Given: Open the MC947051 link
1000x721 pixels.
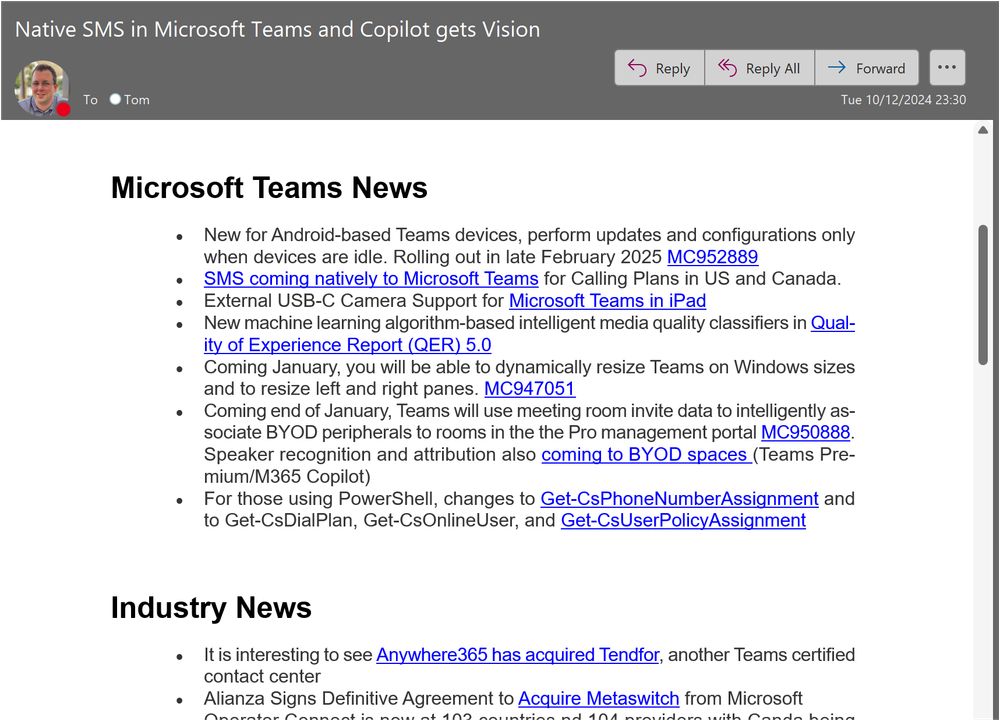Looking at the screenshot, I should (530, 389).
